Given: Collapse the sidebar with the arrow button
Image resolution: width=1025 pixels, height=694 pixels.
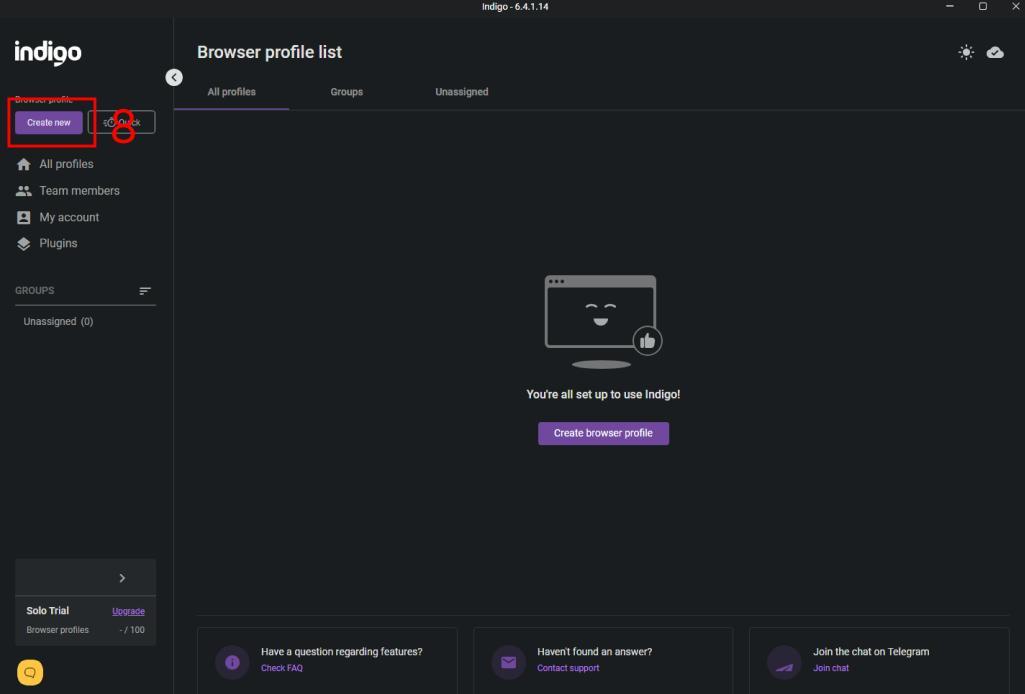Looking at the screenshot, I should click(x=174, y=77).
